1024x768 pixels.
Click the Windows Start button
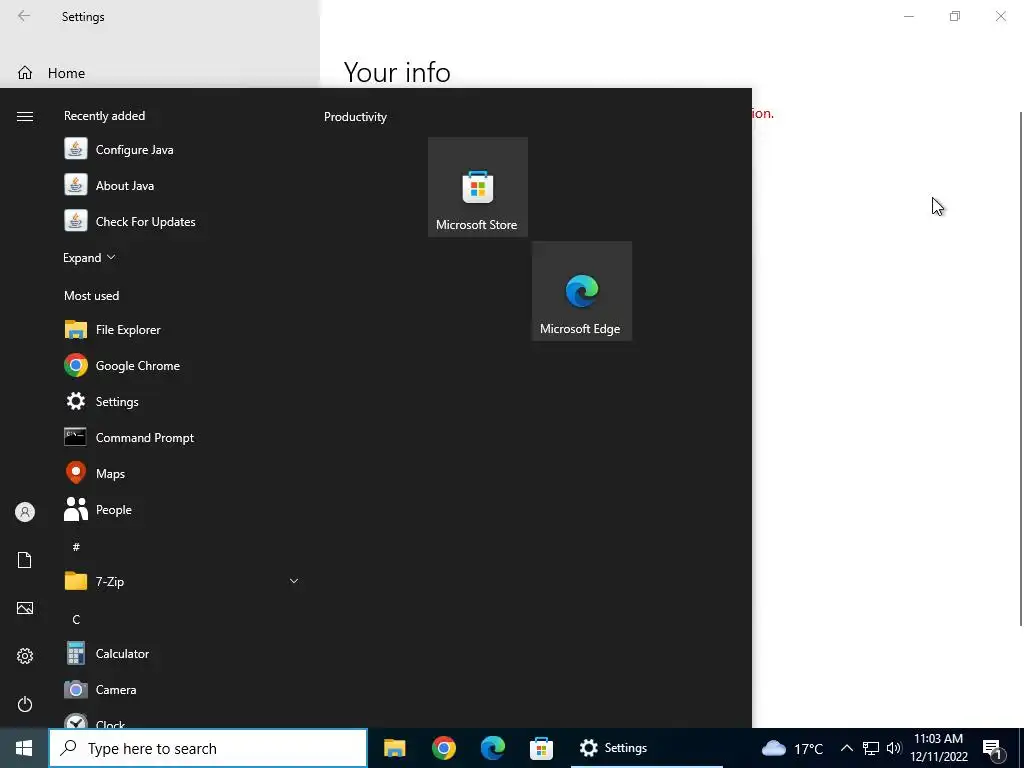(24, 748)
